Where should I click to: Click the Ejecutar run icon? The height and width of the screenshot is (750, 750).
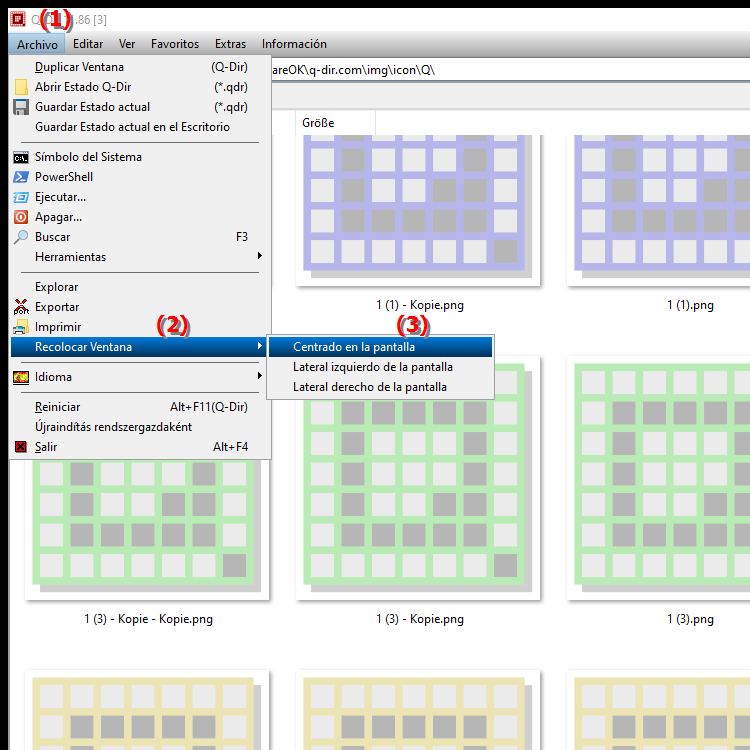pyautogui.click(x=21, y=197)
